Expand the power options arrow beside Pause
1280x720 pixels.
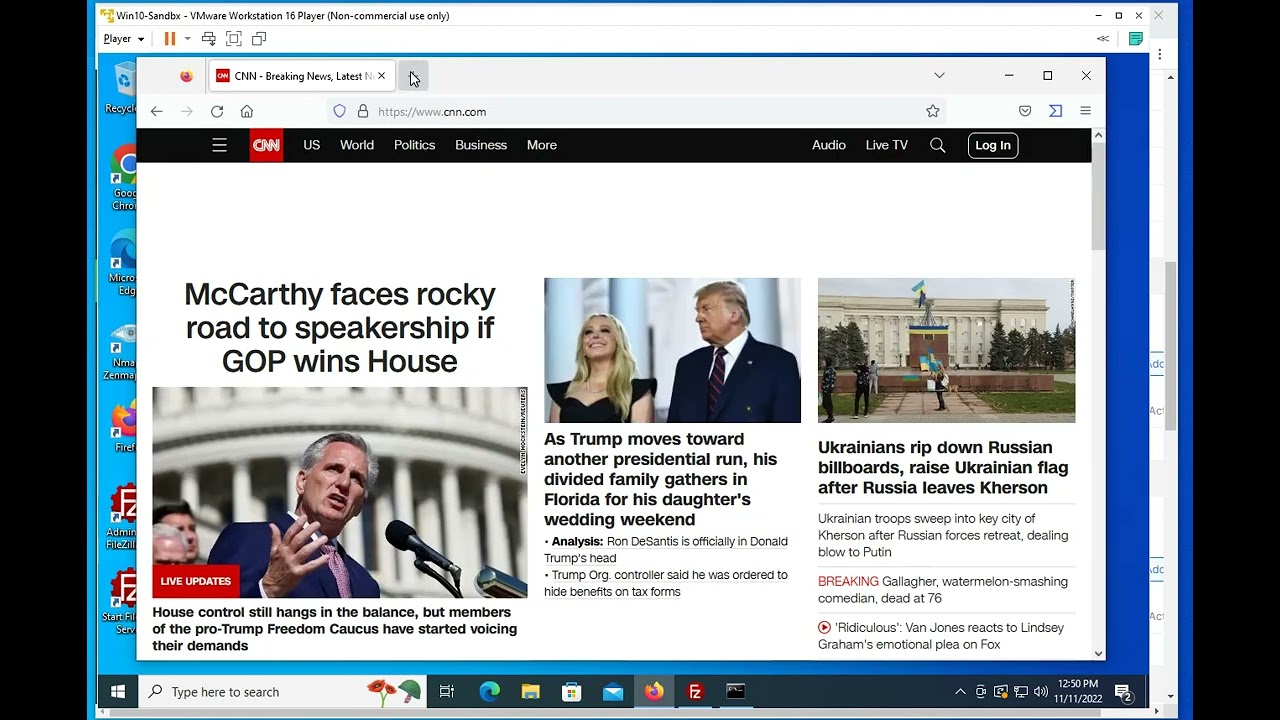pyautogui.click(x=187, y=39)
